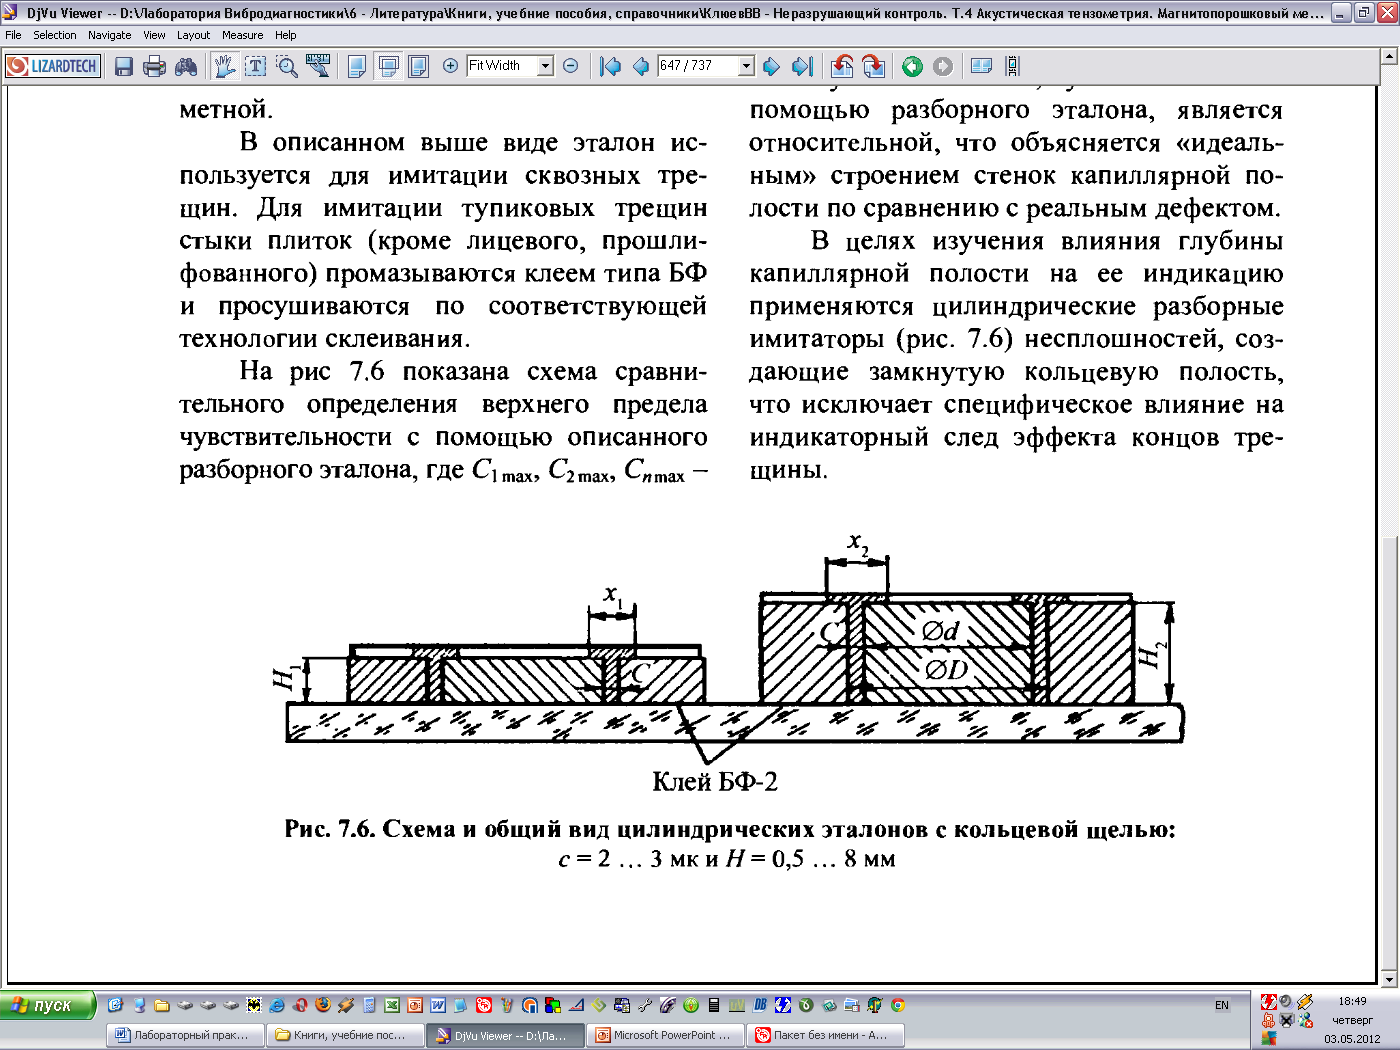Zoom out with the minus icon
Image resolution: width=1400 pixels, height=1050 pixels.
(571, 66)
